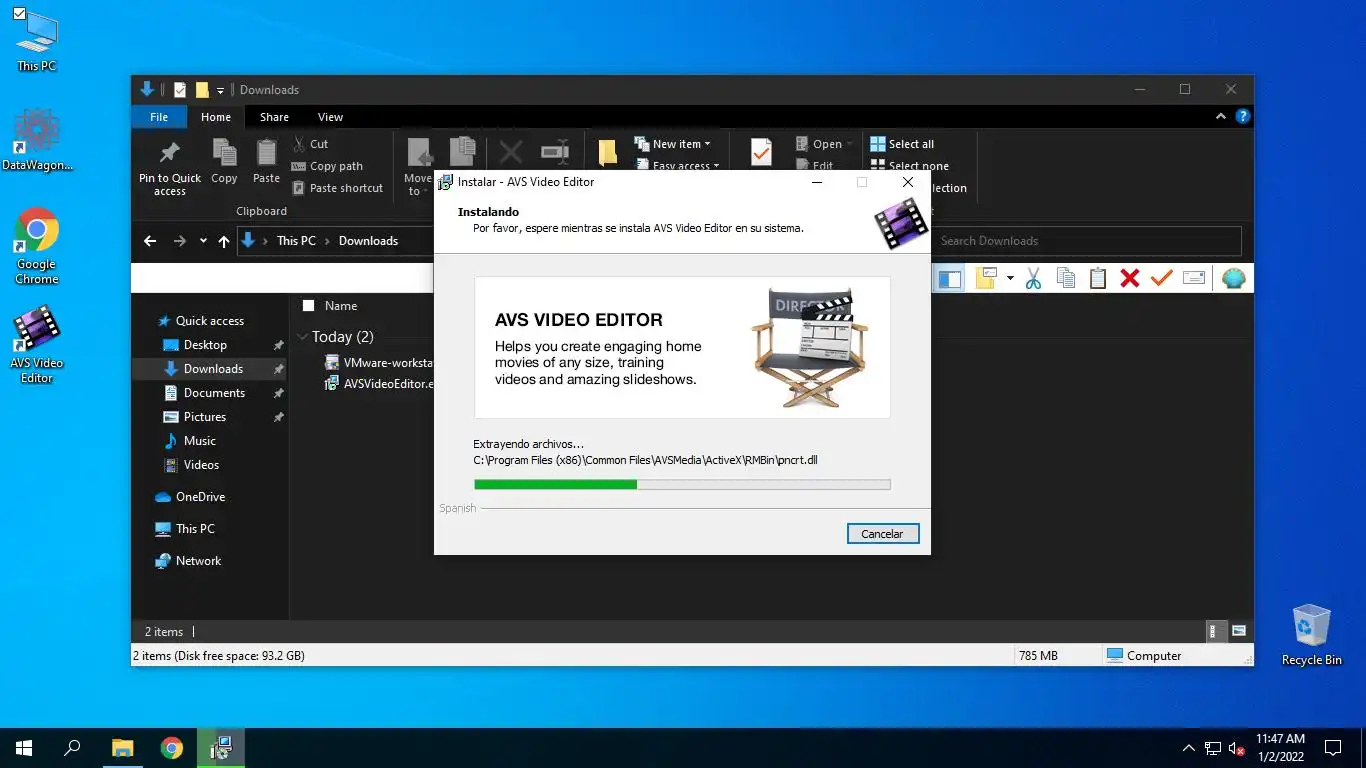Open Documents in the navigation pane

pyautogui.click(x=214, y=393)
